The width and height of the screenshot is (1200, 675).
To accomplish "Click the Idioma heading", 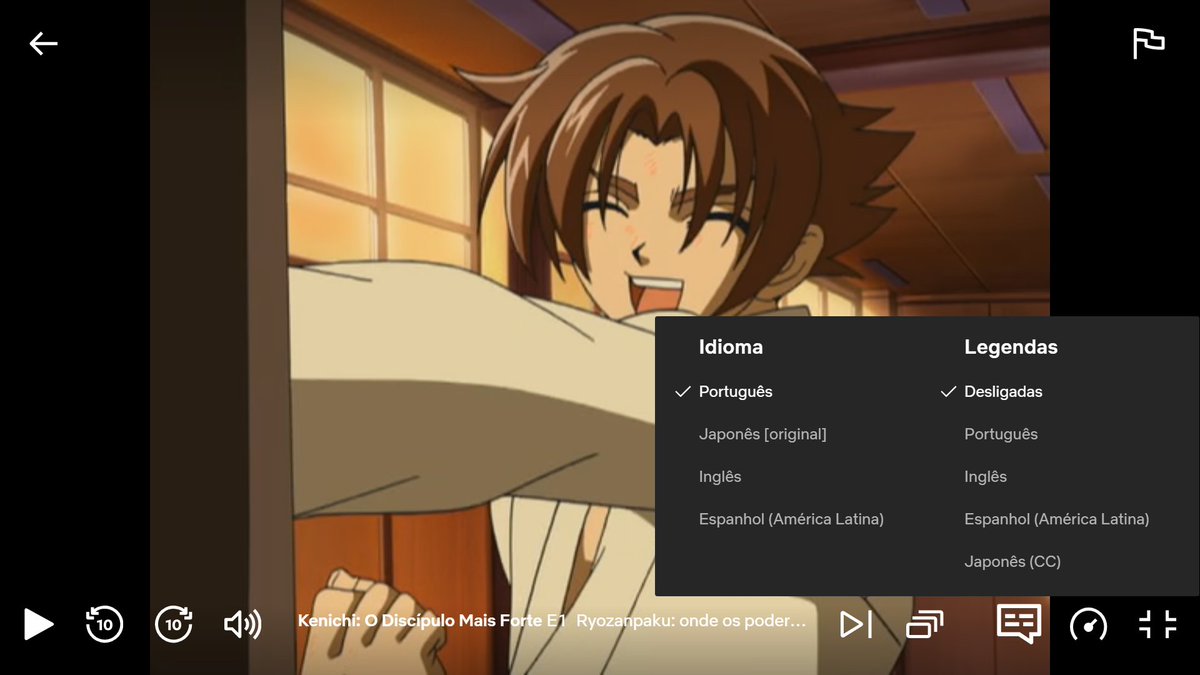I will point(731,347).
